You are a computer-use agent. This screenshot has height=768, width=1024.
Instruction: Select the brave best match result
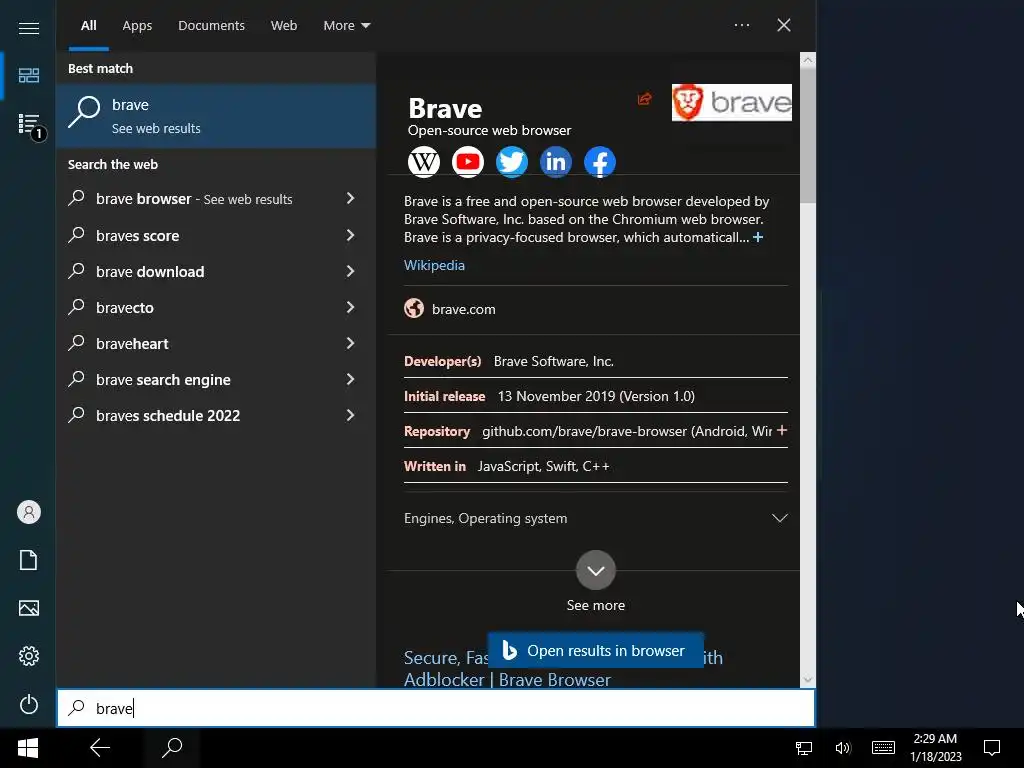[216, 116]
